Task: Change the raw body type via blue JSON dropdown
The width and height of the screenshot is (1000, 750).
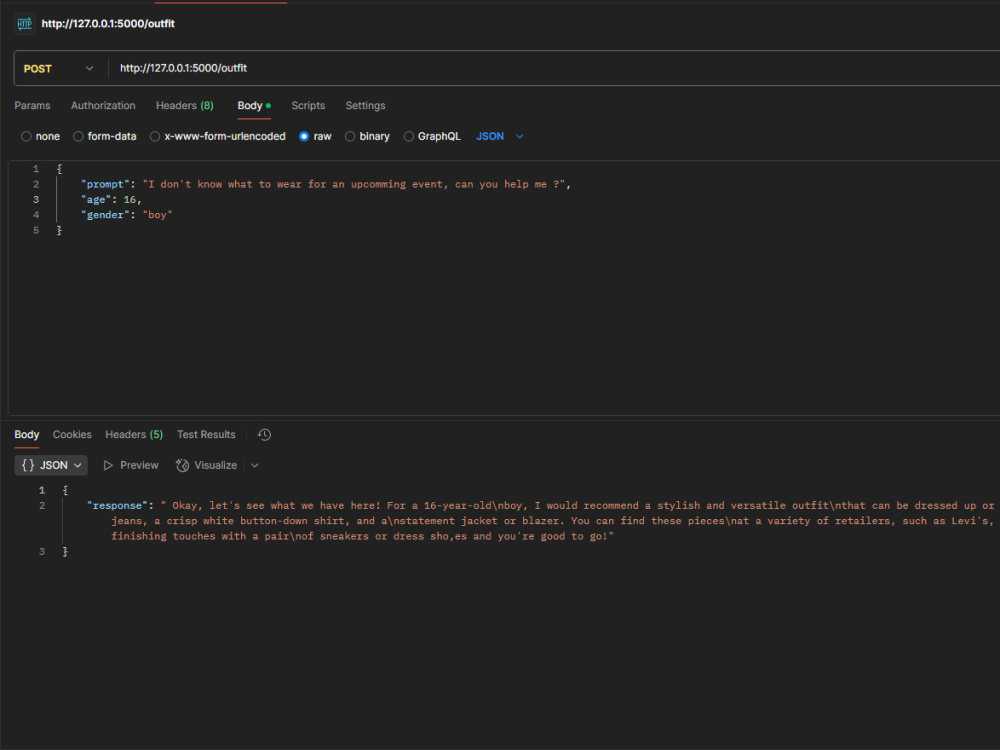Action: [x=500, y=136]
